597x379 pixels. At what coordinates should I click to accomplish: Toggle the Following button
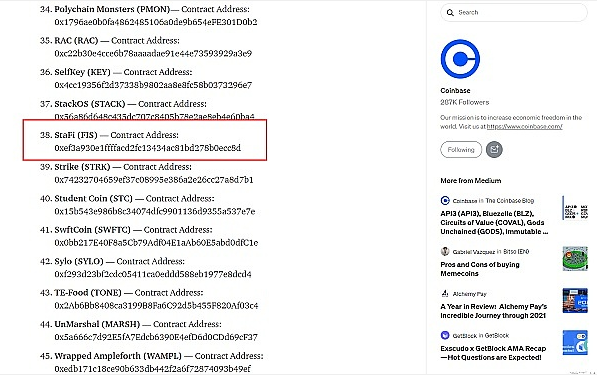tap(461, 149)
